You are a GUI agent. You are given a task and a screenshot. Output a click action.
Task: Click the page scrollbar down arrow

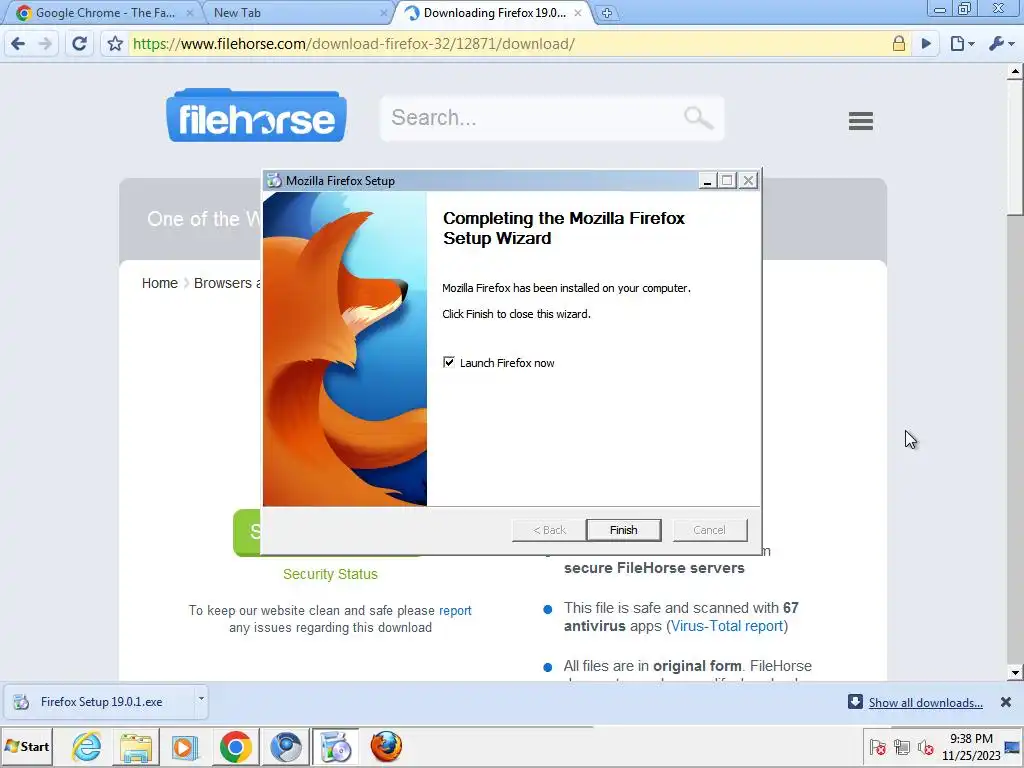coord(1015,673)
